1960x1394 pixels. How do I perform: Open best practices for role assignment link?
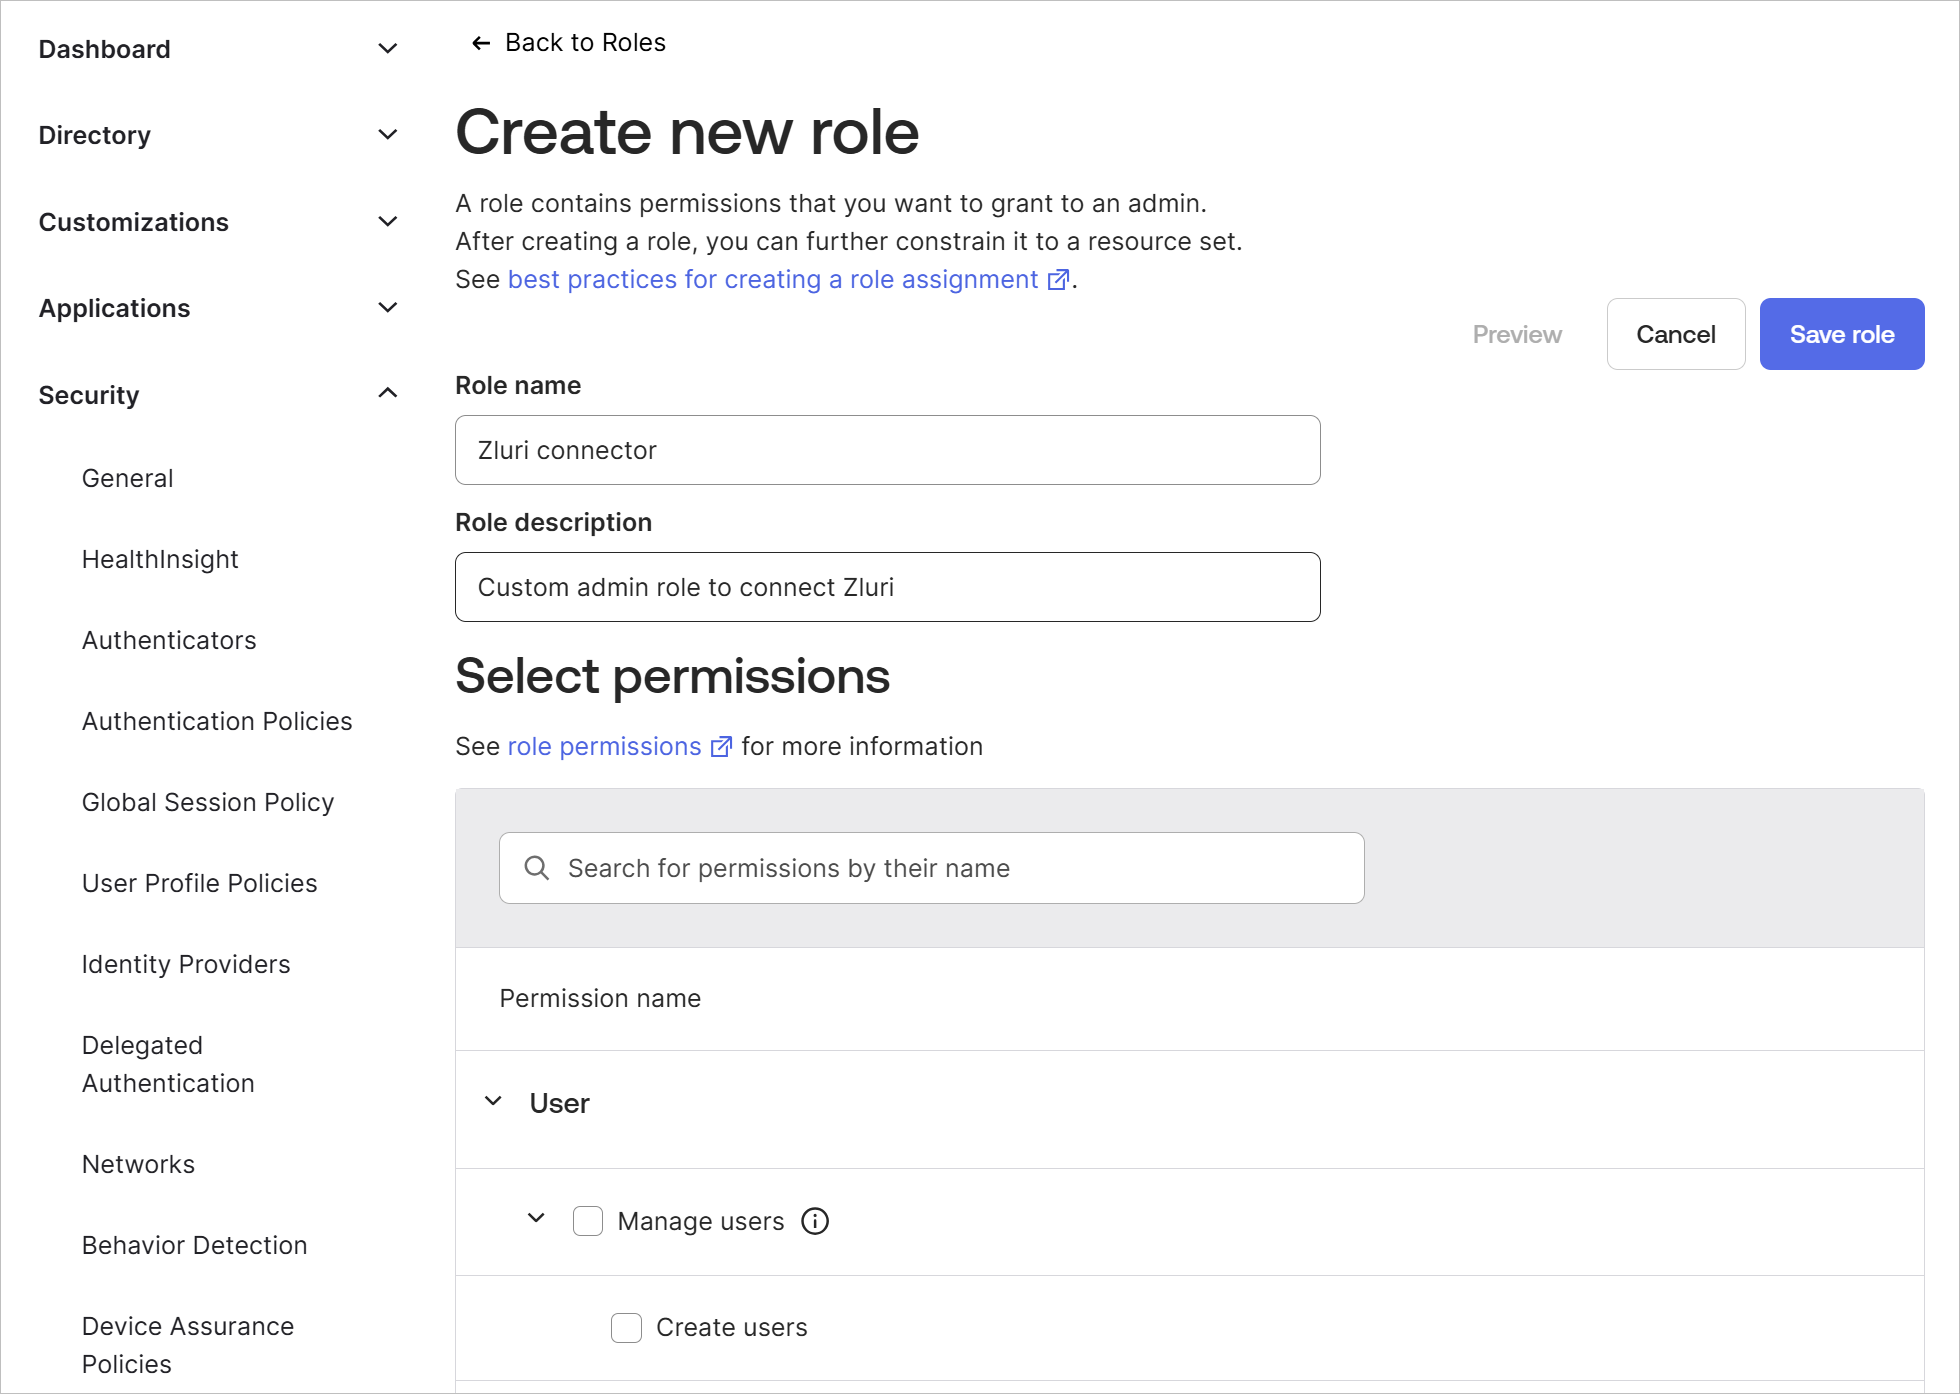(772, 280)
